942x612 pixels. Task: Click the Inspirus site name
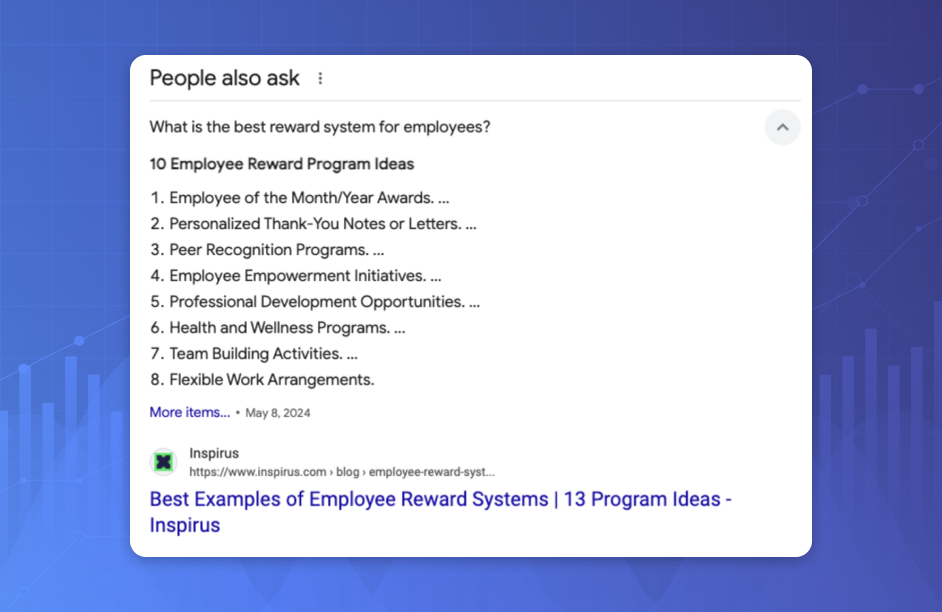point(214,453)
